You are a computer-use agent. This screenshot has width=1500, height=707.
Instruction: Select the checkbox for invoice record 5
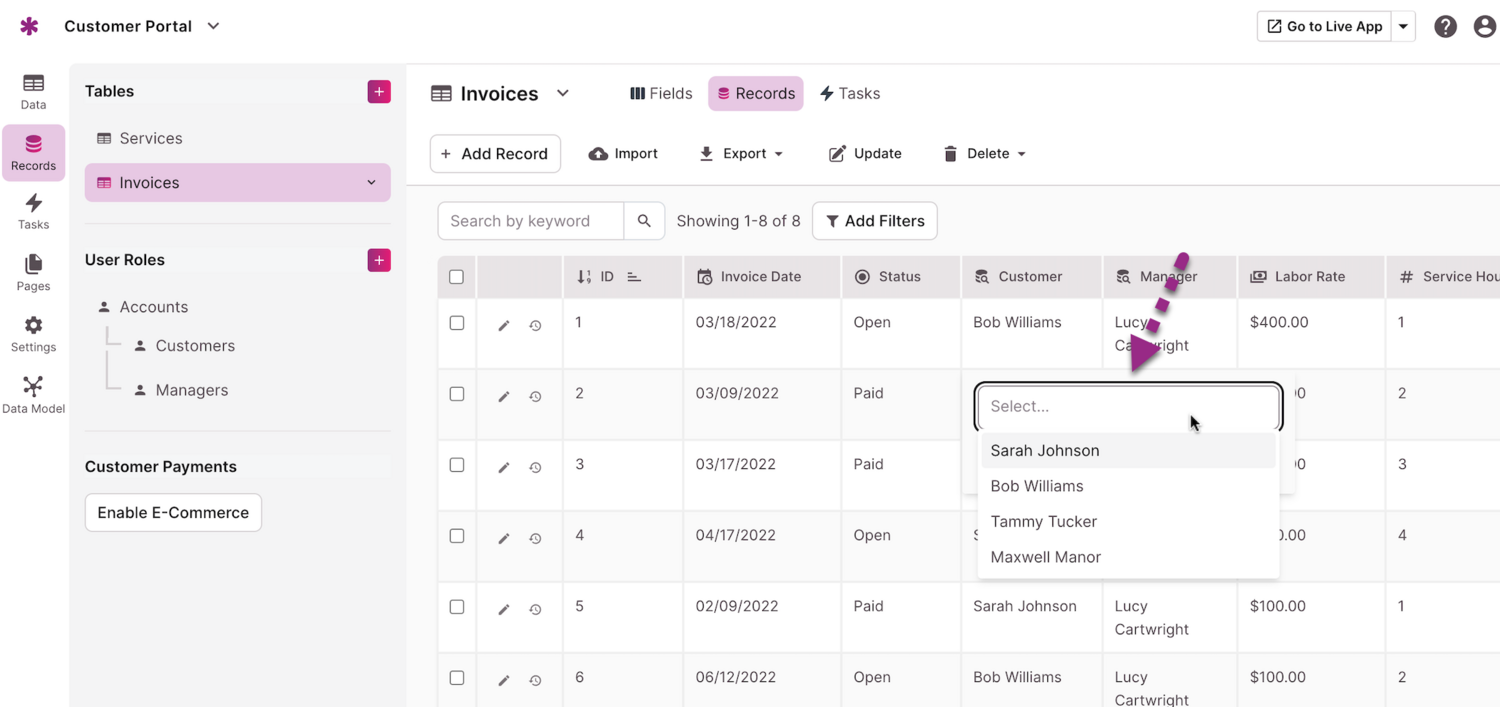click(x=457, y=607)
